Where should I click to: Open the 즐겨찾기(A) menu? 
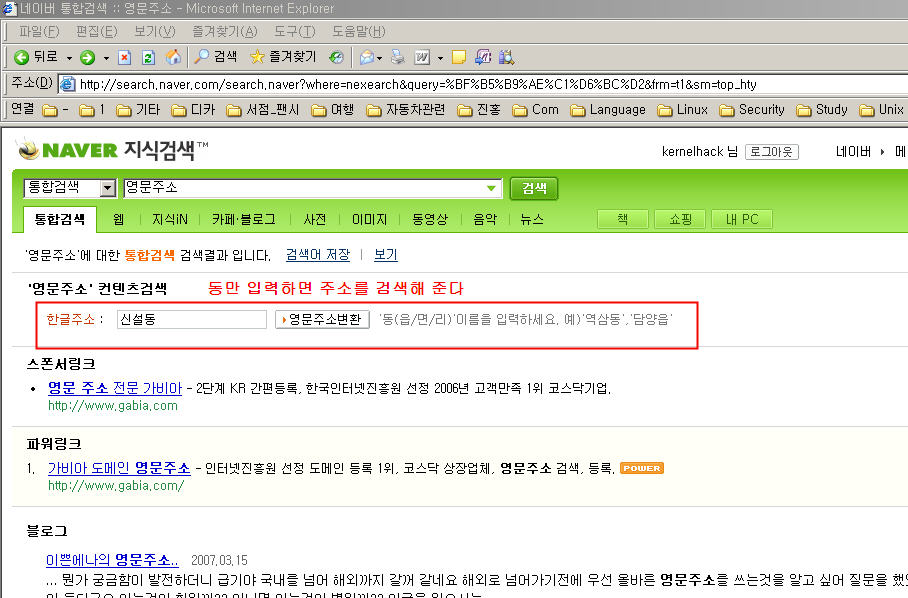225,32
